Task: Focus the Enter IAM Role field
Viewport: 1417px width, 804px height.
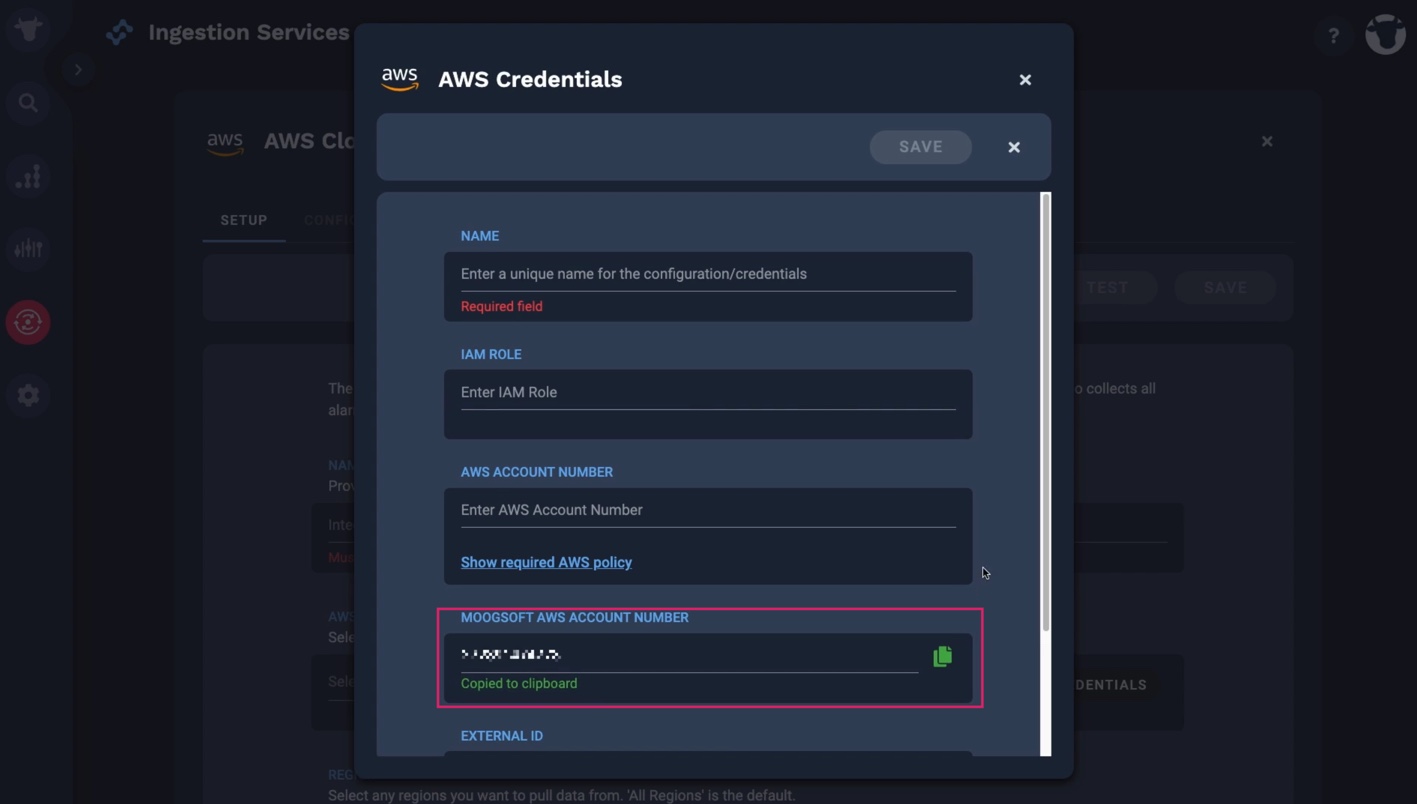Action: (708, 392)
